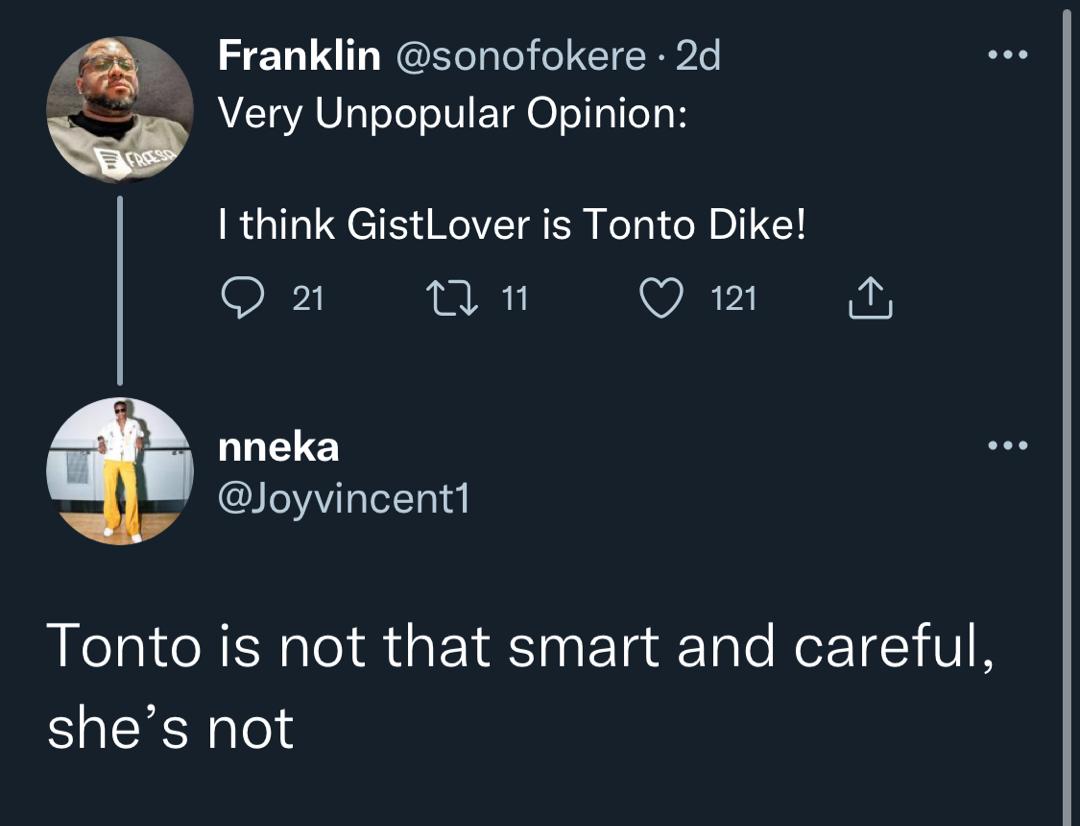
Task: Click the 21 replies count
Action: click(308, 298)
